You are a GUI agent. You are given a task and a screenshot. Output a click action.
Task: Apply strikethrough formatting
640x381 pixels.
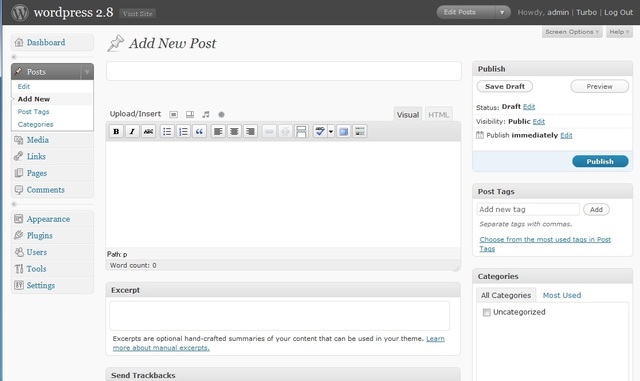pyautogui.click(x=148, y=131)
